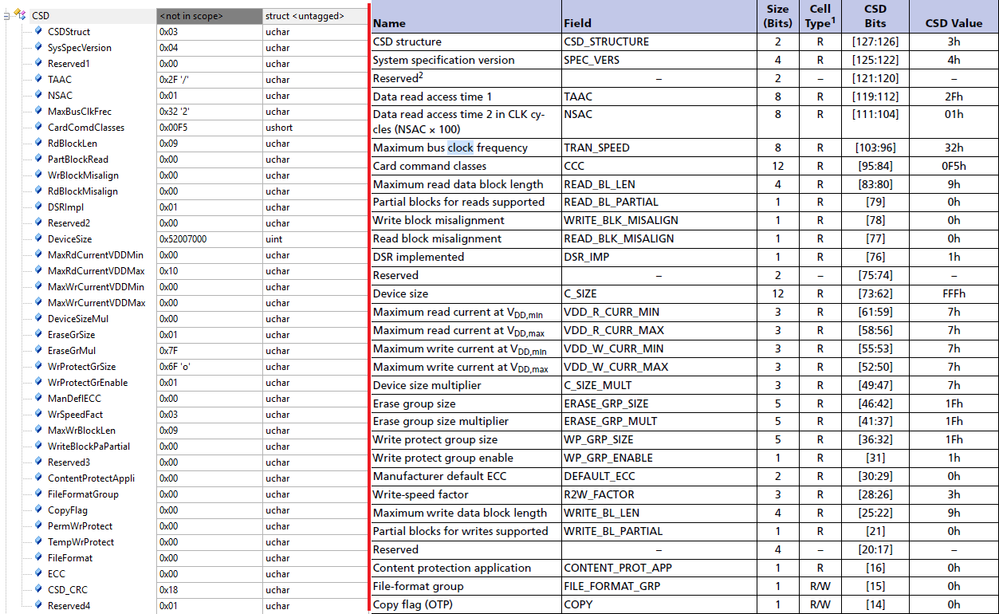Viewport: 999px width, 614px height.
Task: Click the field icon beside EraseGrSize
Action: pos(38,334)
